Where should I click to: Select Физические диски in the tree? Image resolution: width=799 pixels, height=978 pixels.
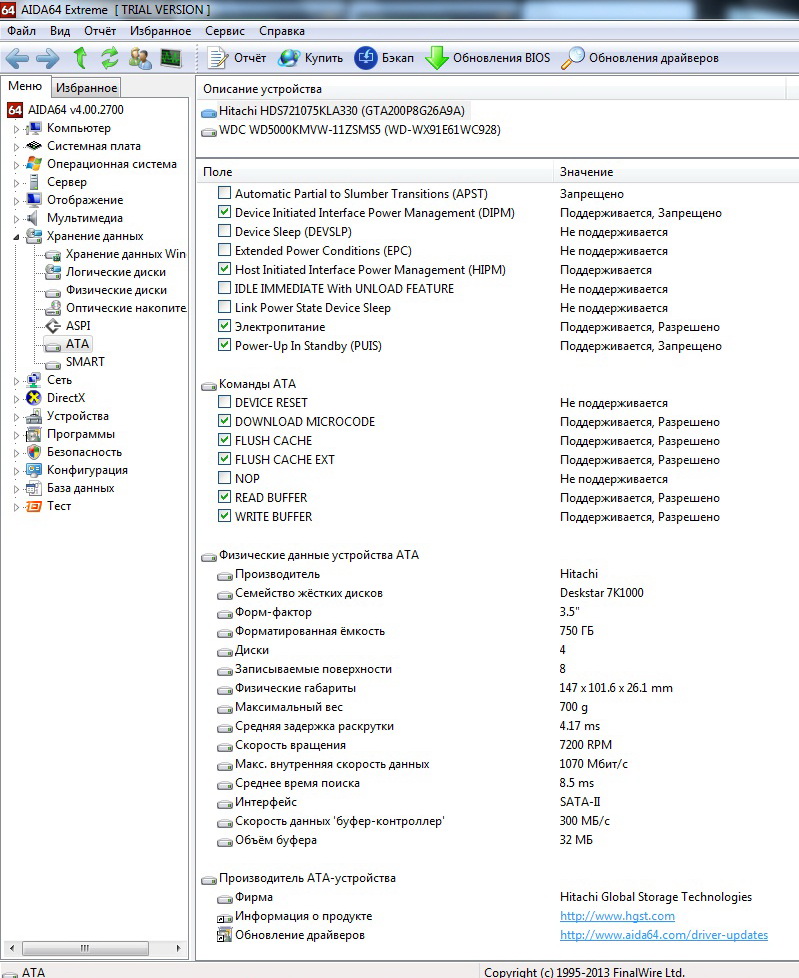[117, 290]
